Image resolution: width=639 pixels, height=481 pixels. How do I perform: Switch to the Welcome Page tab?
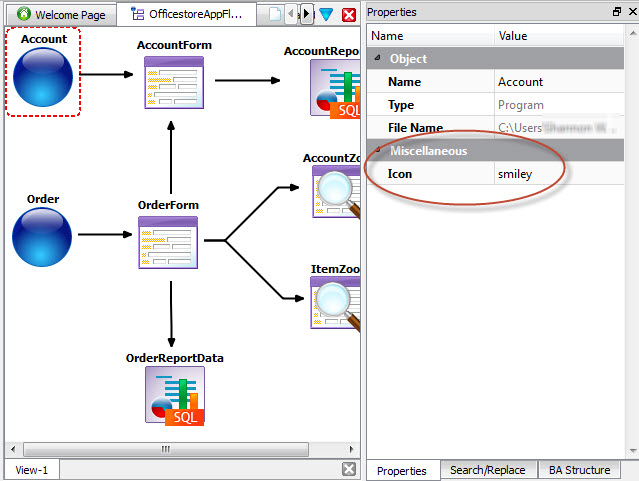coord(61,15)
